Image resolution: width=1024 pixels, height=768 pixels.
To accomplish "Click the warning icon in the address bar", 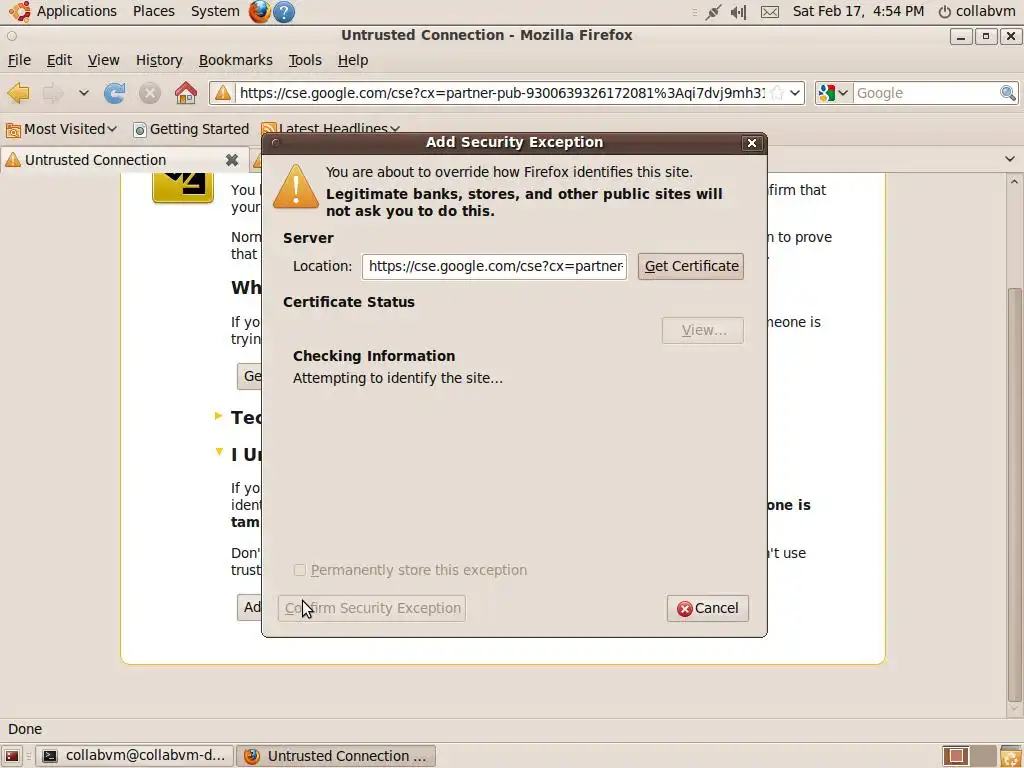I will point(223,93).
